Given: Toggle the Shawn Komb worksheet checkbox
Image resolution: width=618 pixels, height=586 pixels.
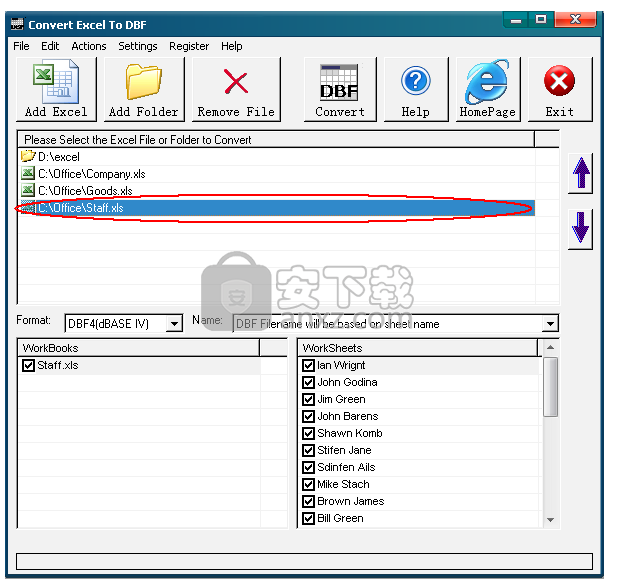Looking at the screenshot, I should pos(308,433).
